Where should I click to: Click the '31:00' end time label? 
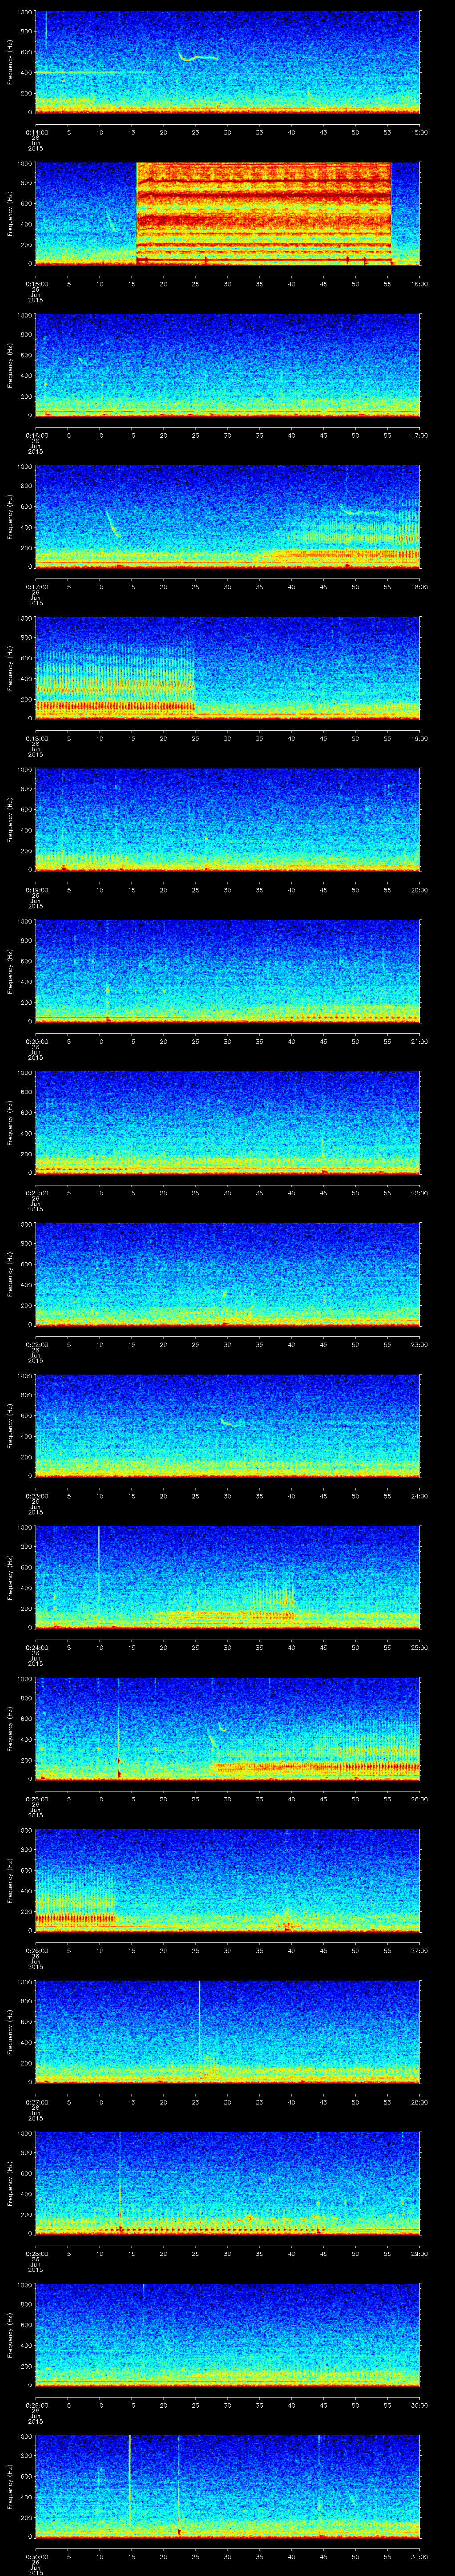419,2556
